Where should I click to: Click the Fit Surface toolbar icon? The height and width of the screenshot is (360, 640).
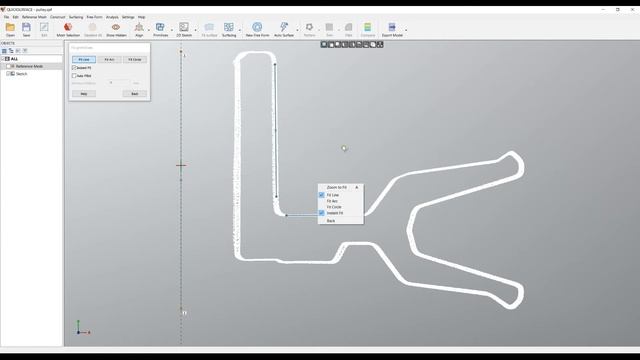click(209, 27)
